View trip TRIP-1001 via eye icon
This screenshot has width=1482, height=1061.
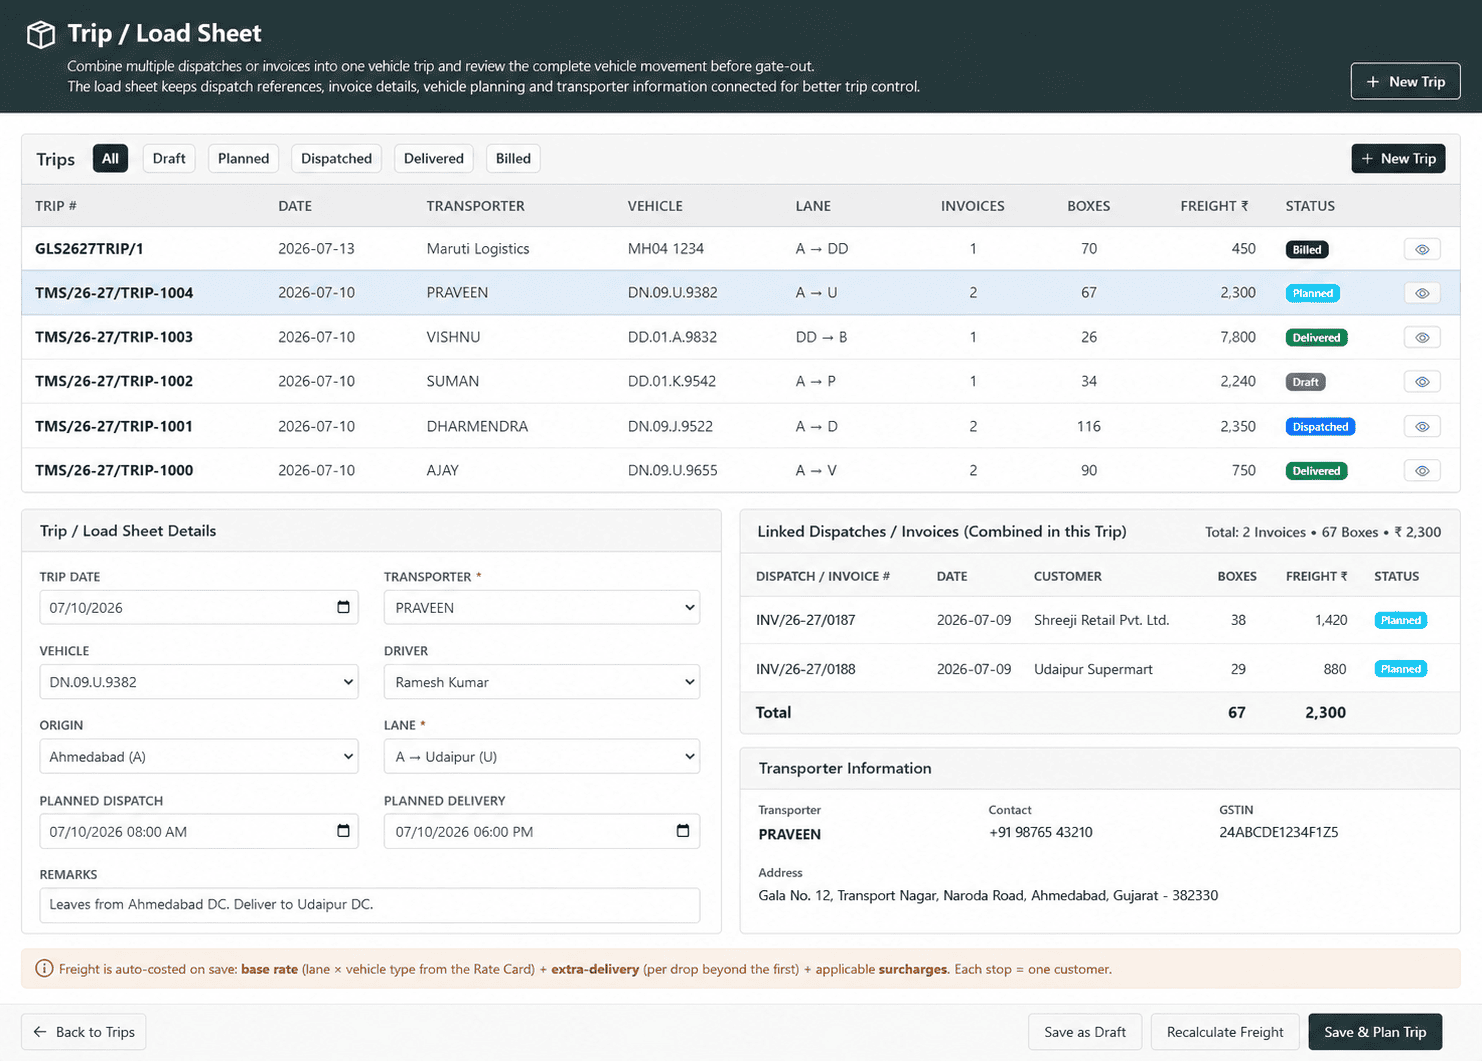click(1422, 426)
